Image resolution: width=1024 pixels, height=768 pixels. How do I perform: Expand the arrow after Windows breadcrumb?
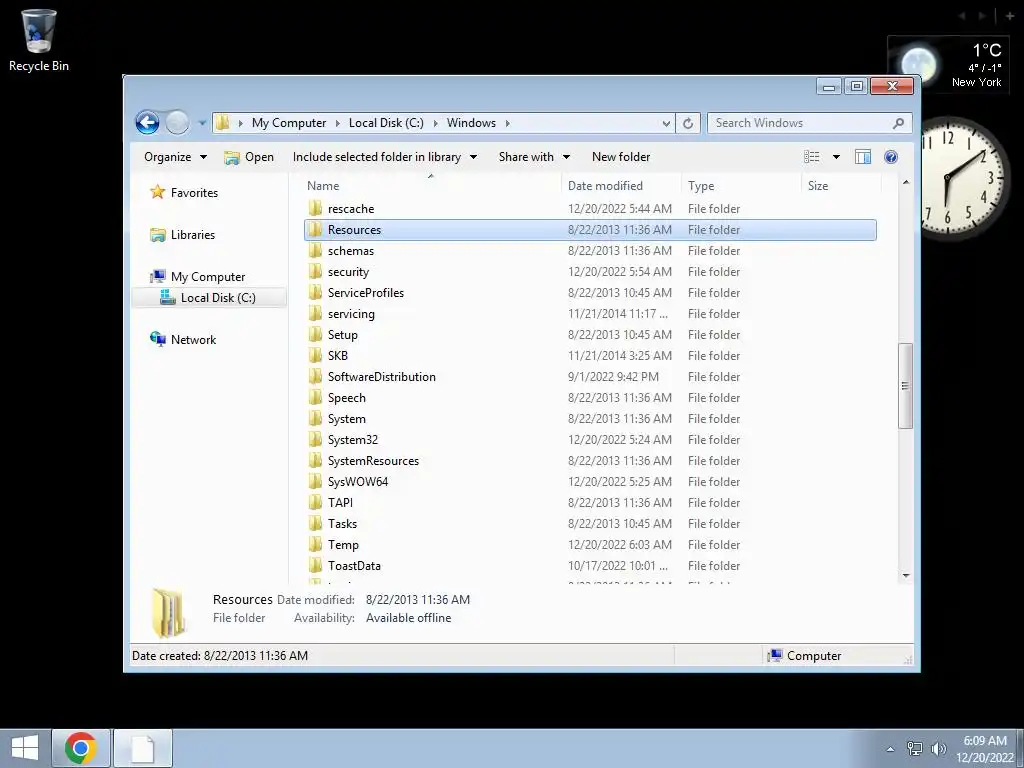click(x=507, y=123)
